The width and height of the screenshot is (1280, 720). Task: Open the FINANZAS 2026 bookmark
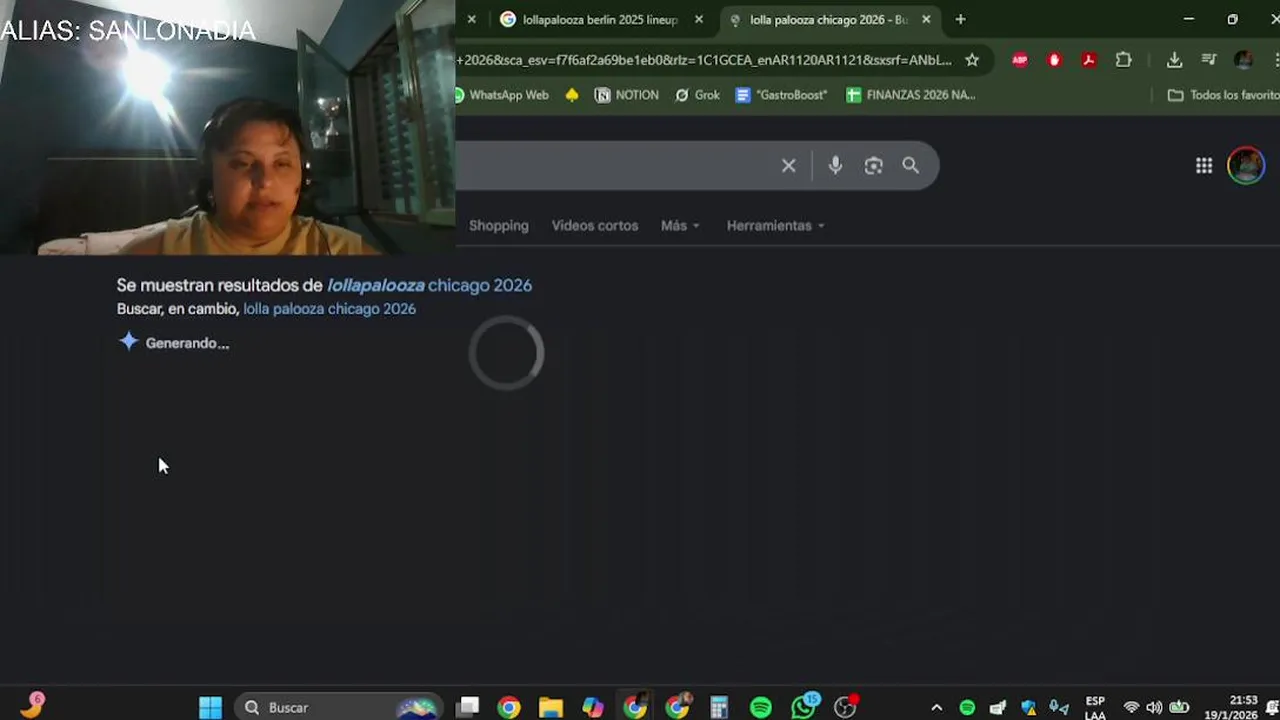[x=910, y=95]
